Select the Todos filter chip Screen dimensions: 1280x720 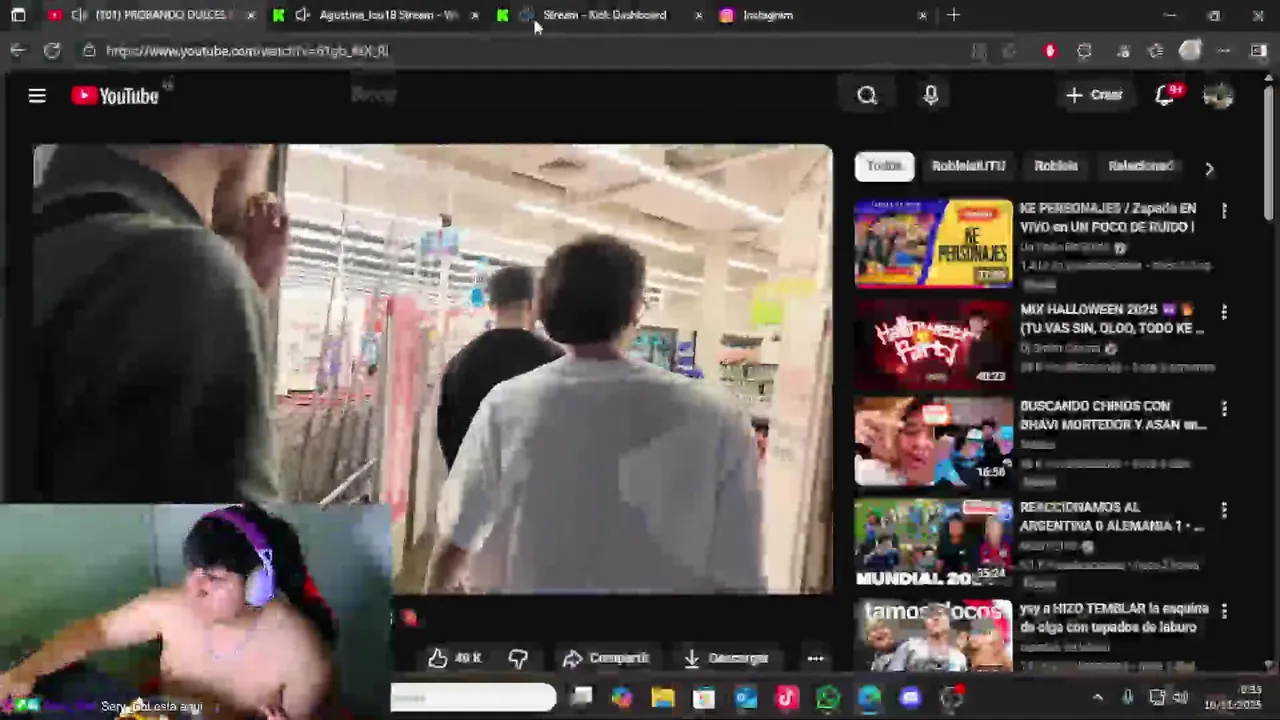click(x=884, y=167)
